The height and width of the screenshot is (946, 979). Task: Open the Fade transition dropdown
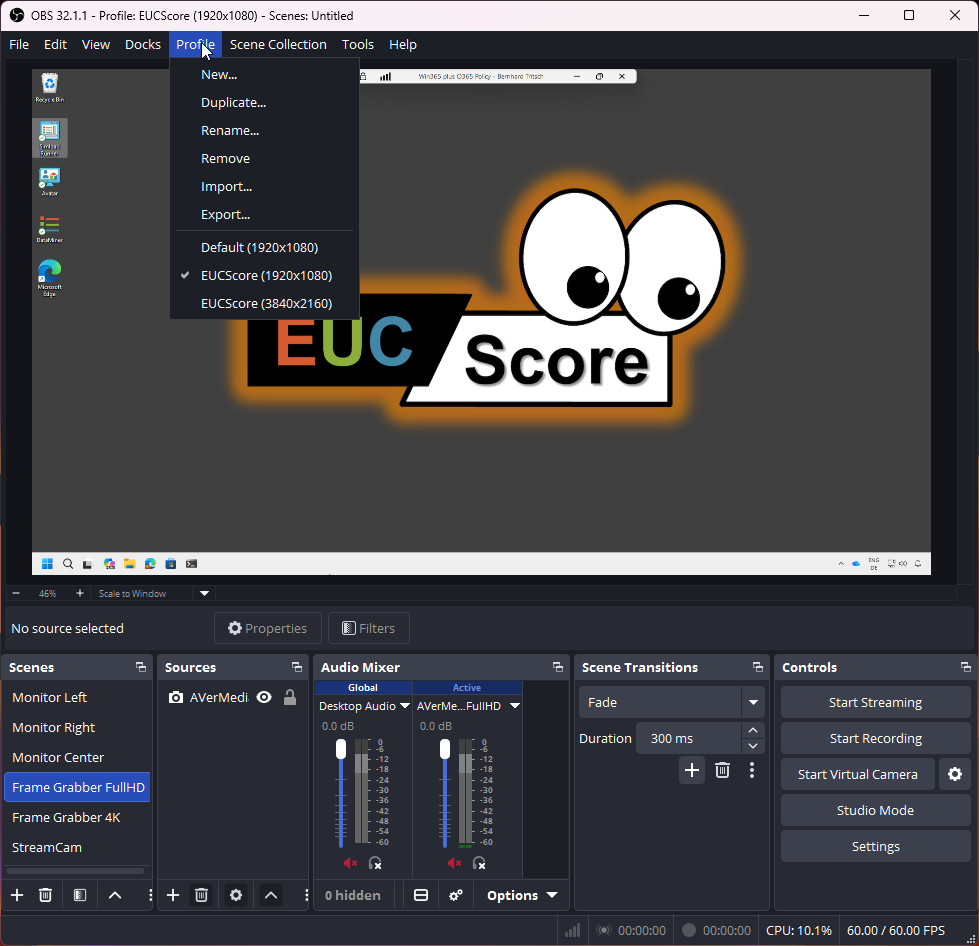(x=671, y=702)
